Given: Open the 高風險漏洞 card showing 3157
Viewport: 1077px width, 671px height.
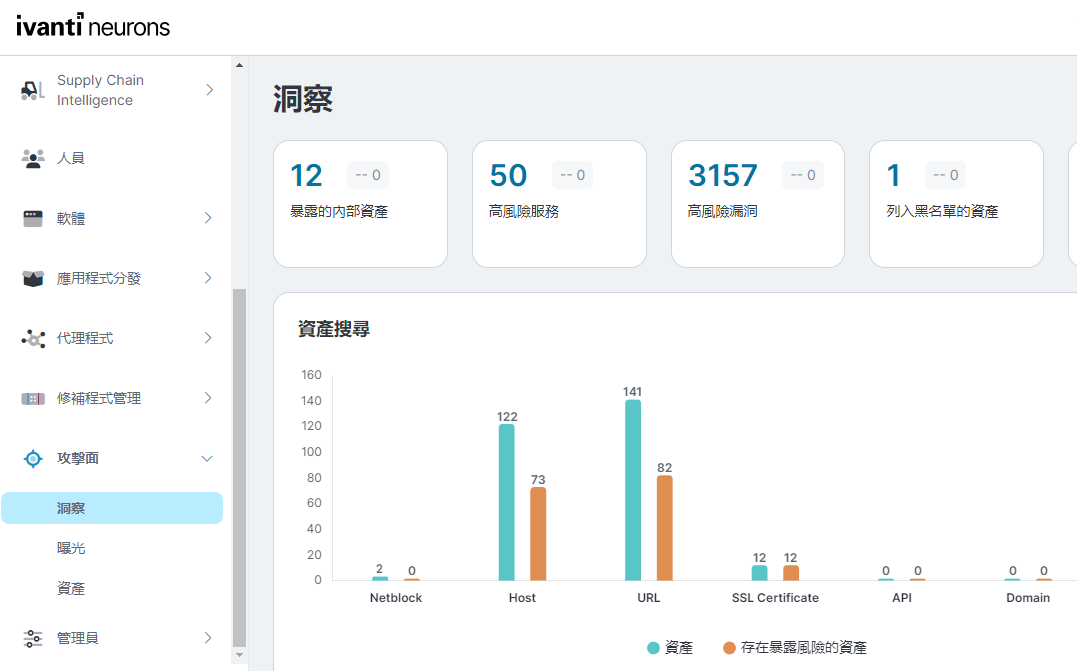Looking at the screenshot, I should (758, 204).
